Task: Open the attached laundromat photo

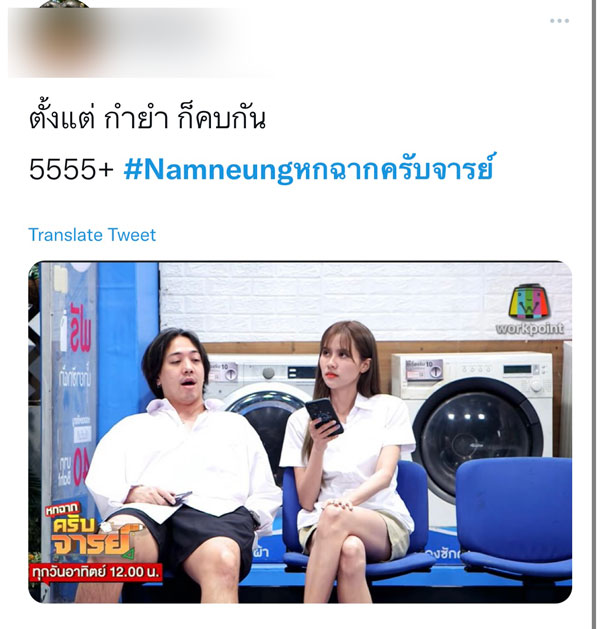Action: pos(300,432)
